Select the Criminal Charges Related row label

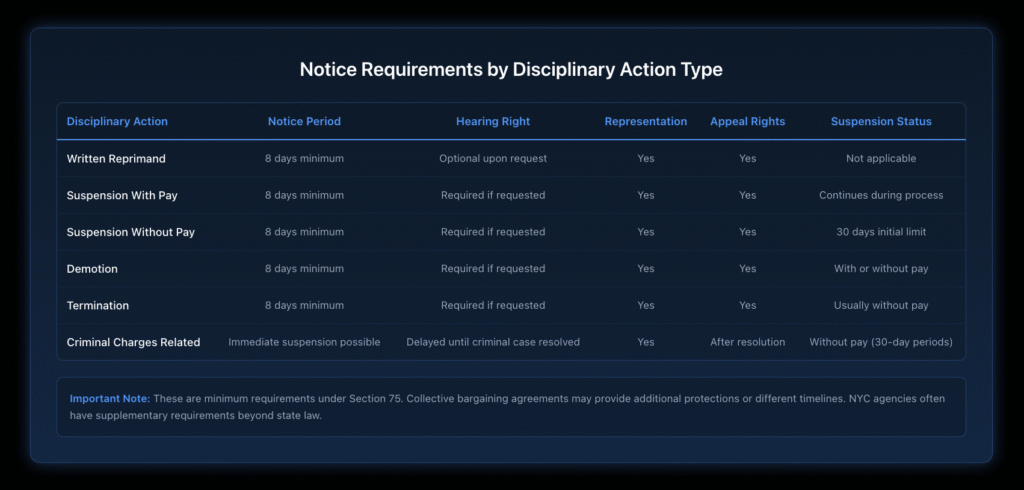click(133, 342)
